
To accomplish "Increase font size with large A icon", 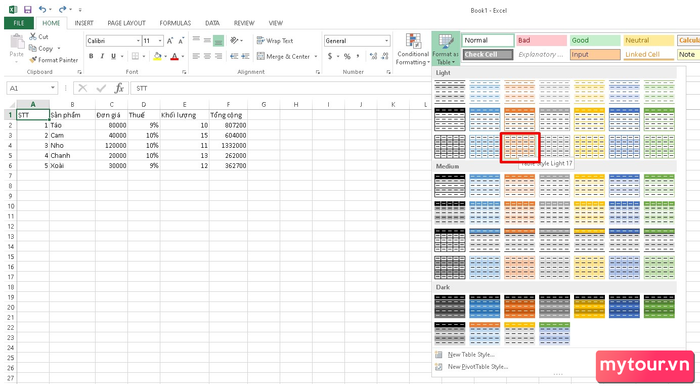I will point(170,41).
